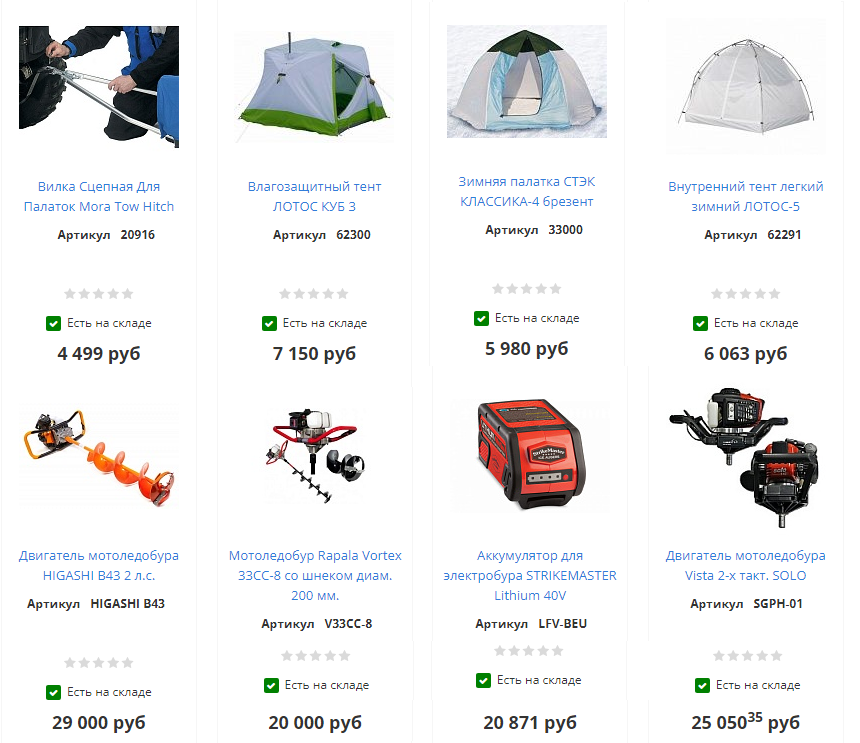860x743 pixels.
Task: Open Двигатель мотоледобура Vista SOLO link
Action: pos(745,565)
